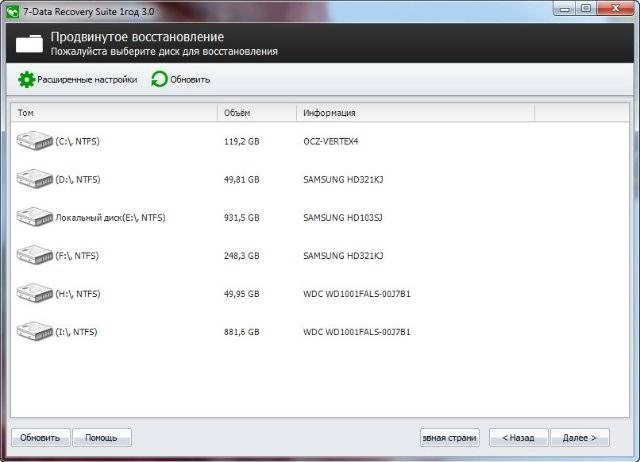Click Обновить label in the toolbar
The height and width of the screenshot is (462, 640).
190,80
